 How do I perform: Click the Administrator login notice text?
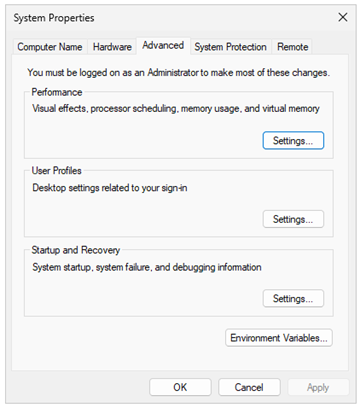178,72
